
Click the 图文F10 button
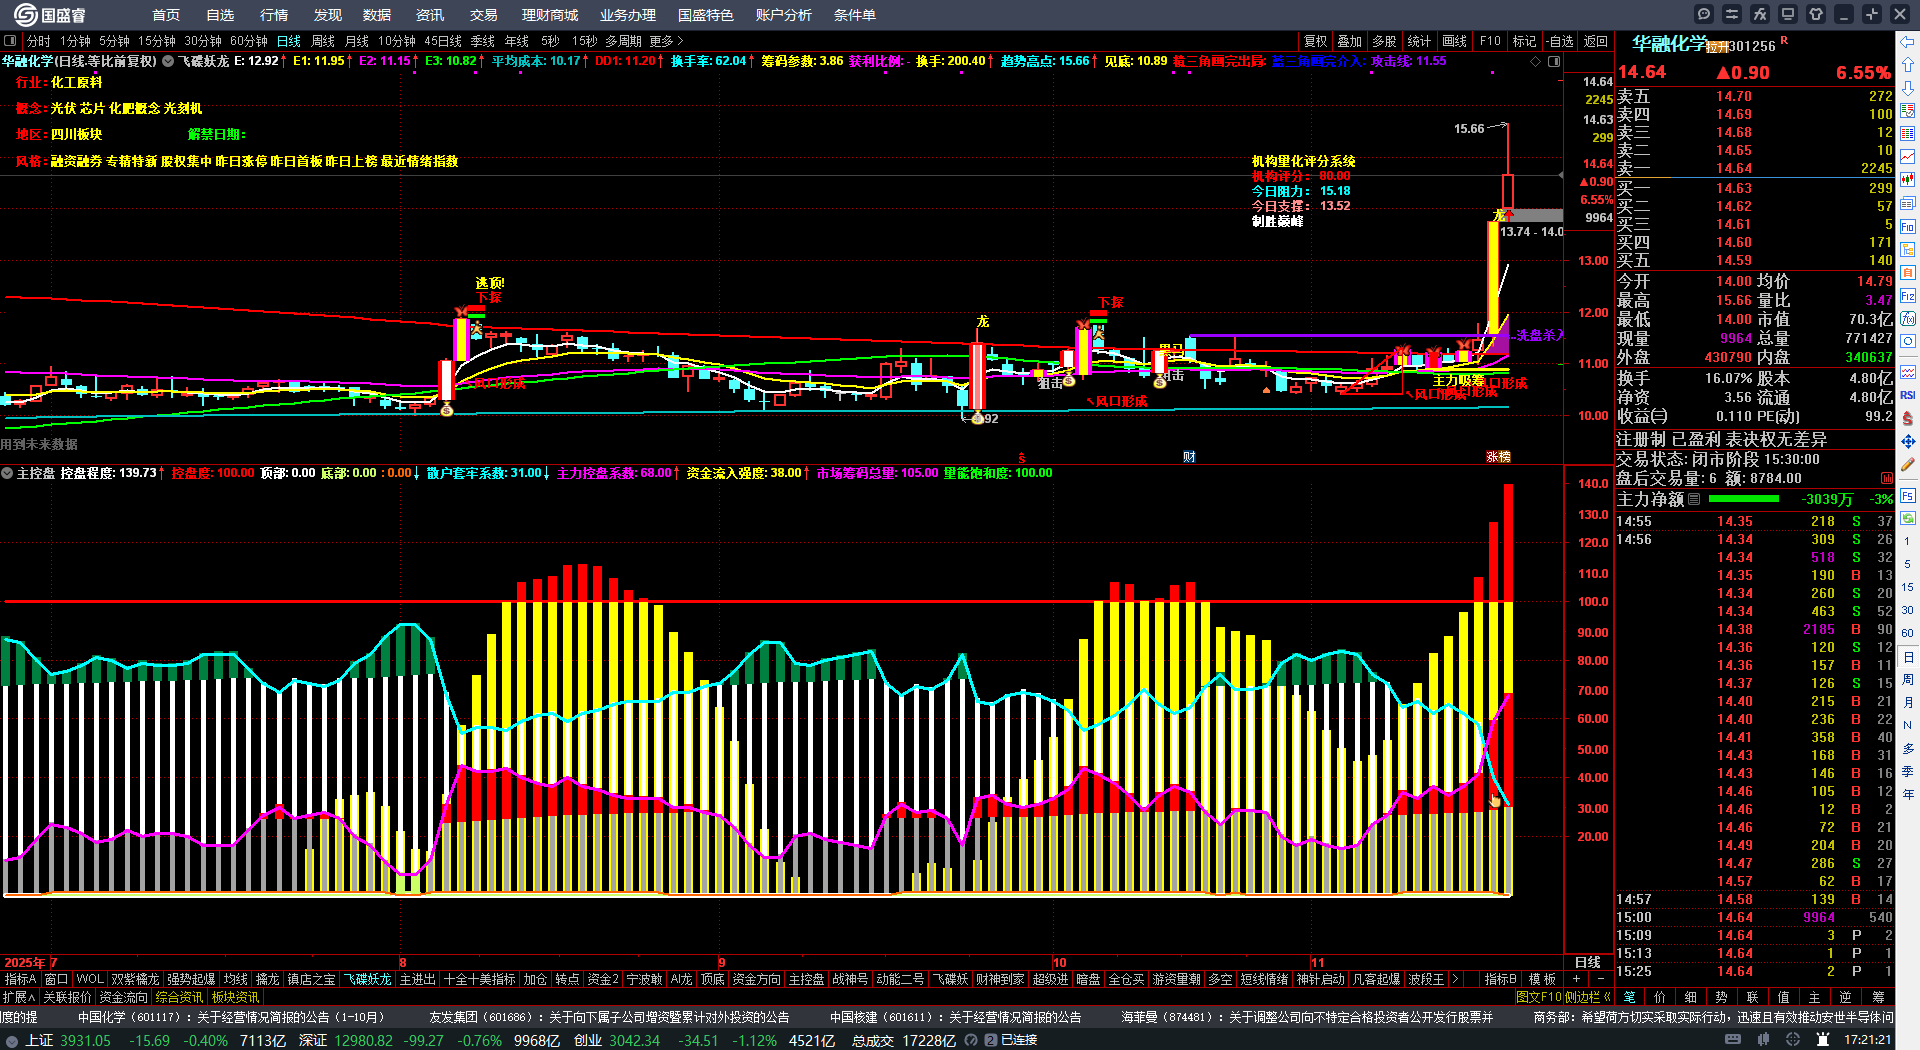point(1537,997)
